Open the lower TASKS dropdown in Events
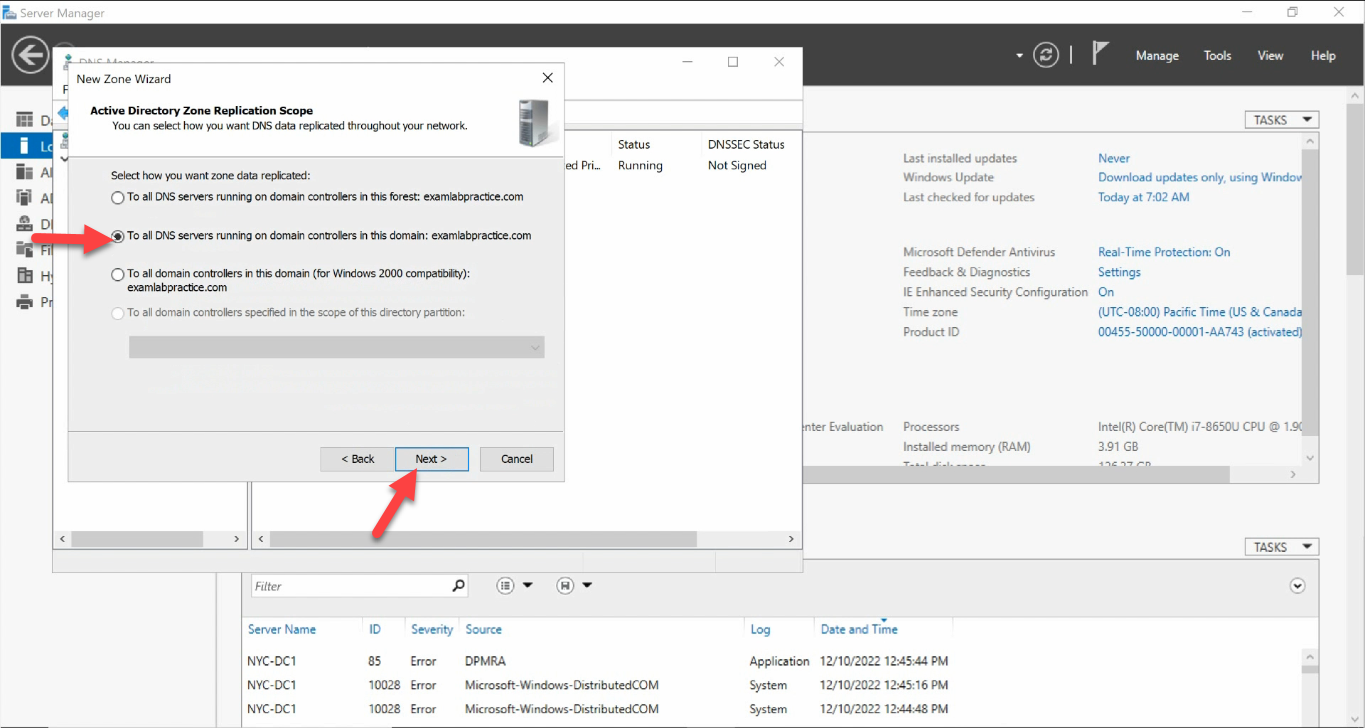1365x728 pixels. [1281, 547]
